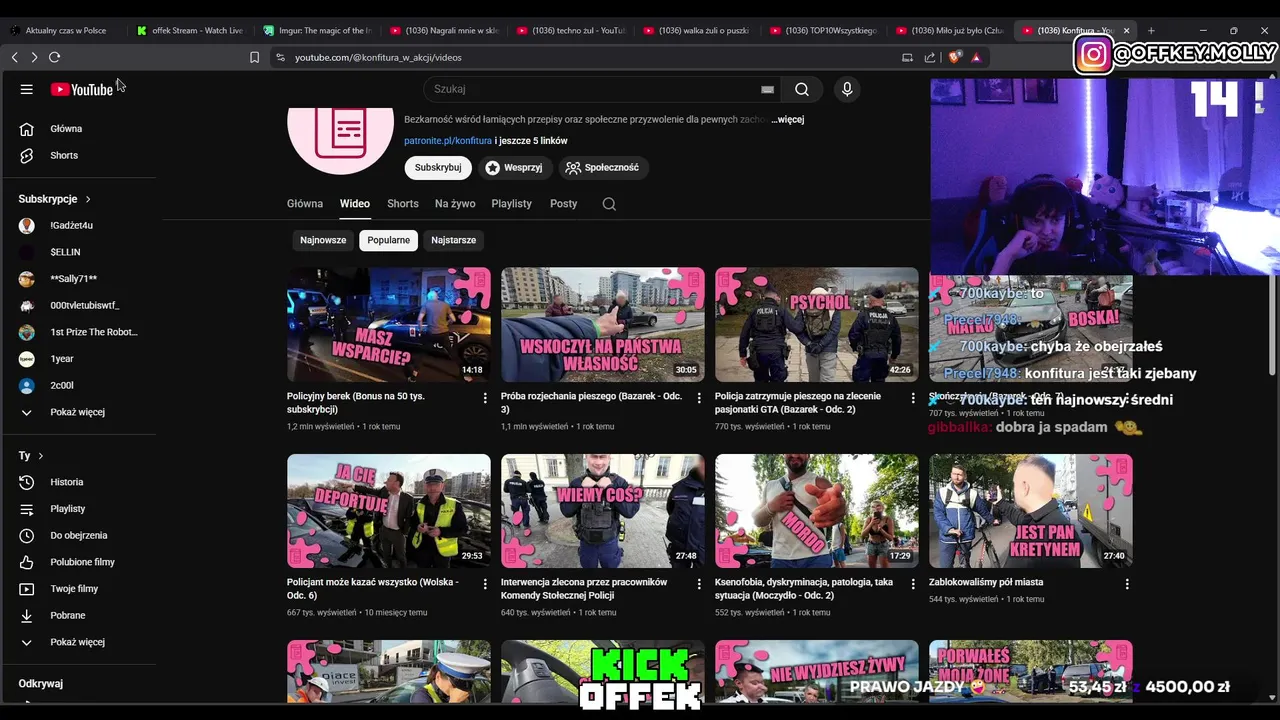Bookmark this page with bookmark icon
Screen dimensions: 1280x720
255,57
